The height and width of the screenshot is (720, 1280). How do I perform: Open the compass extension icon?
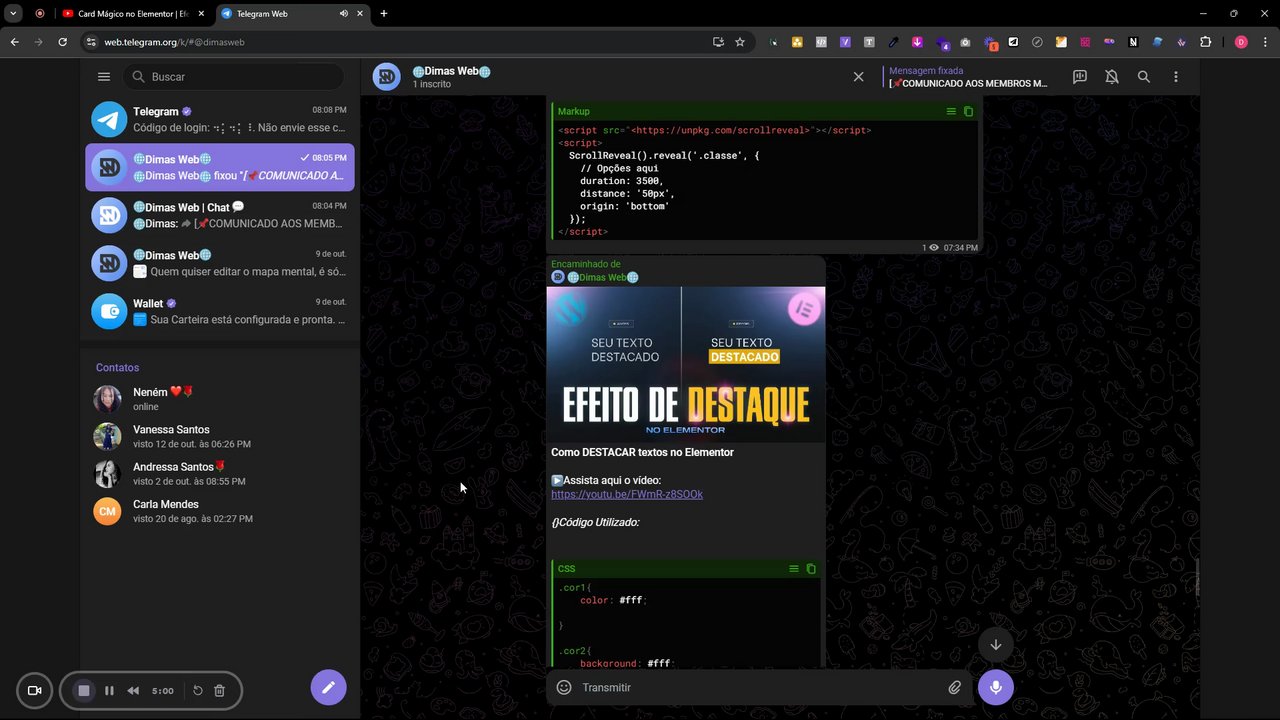pos(1037,42)
